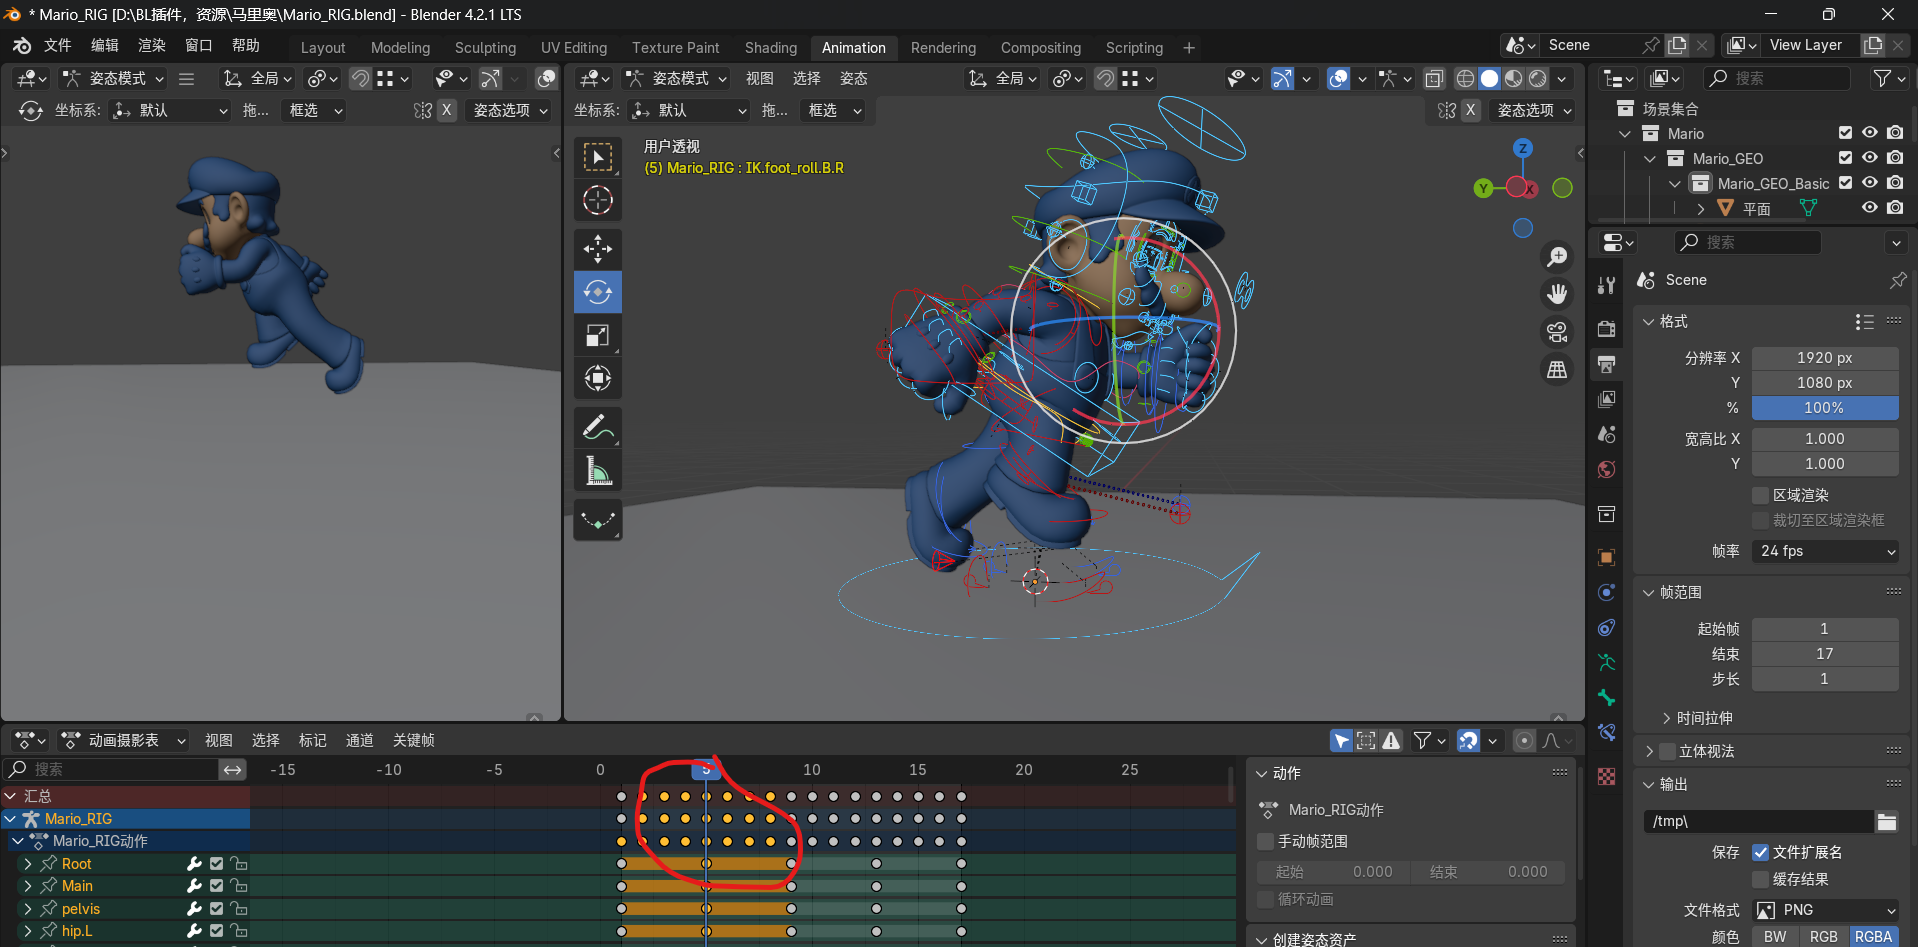The image size is (1918, 947).
Task: Select the Breakdowner pose tool
Action: (x=598, y=520)
